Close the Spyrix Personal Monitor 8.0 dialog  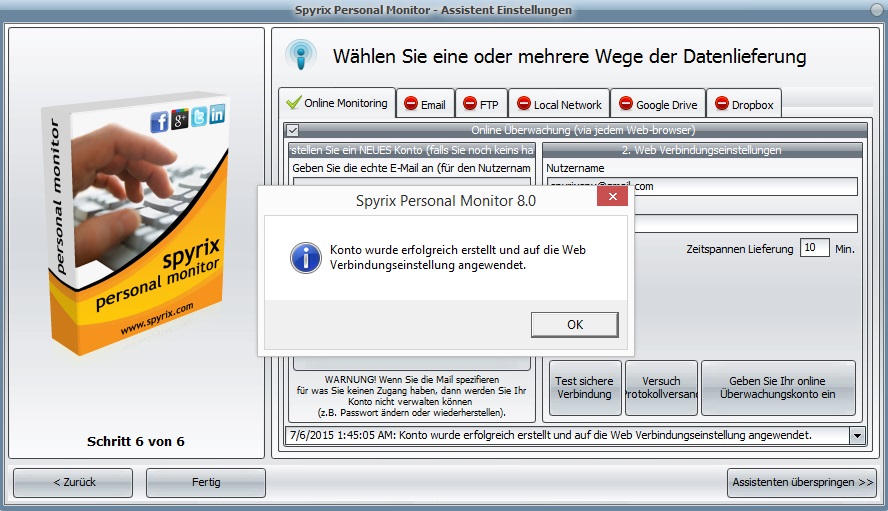point(612,197)
